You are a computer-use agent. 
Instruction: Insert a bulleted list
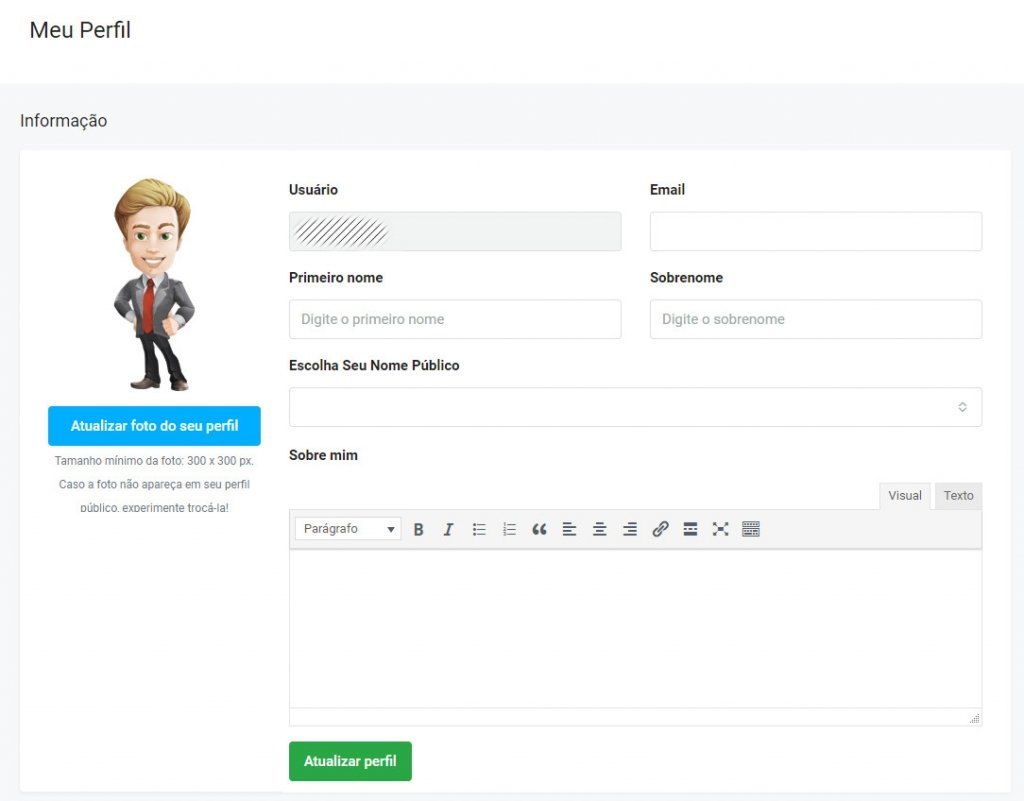(479, 530)
